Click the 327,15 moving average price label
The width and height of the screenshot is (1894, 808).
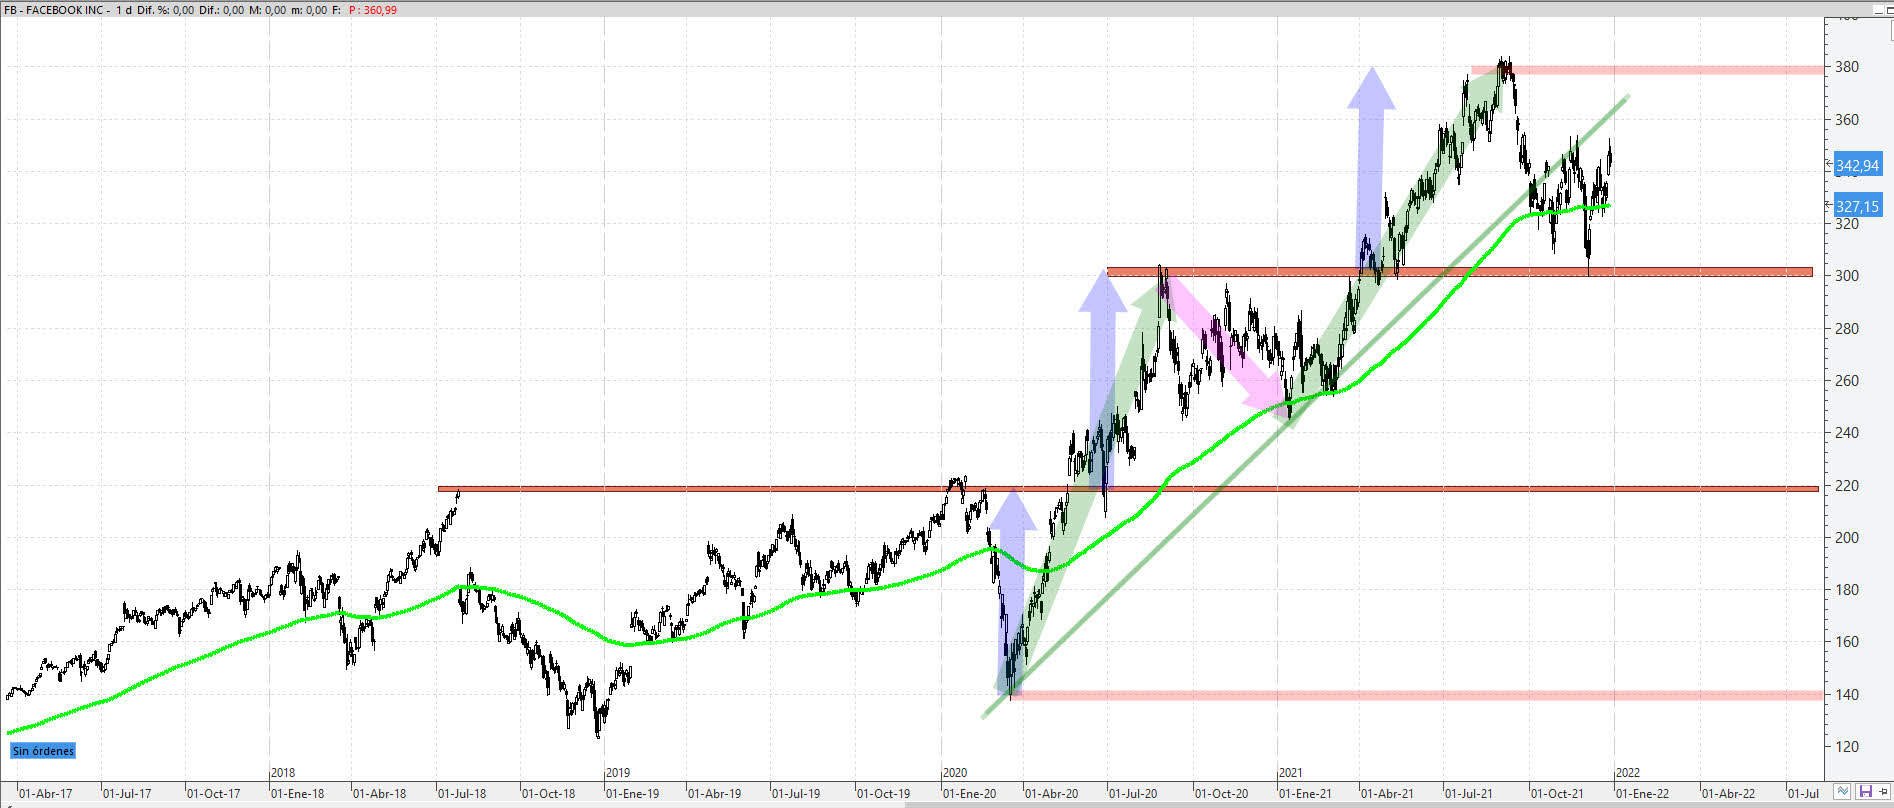[1857, 207]
